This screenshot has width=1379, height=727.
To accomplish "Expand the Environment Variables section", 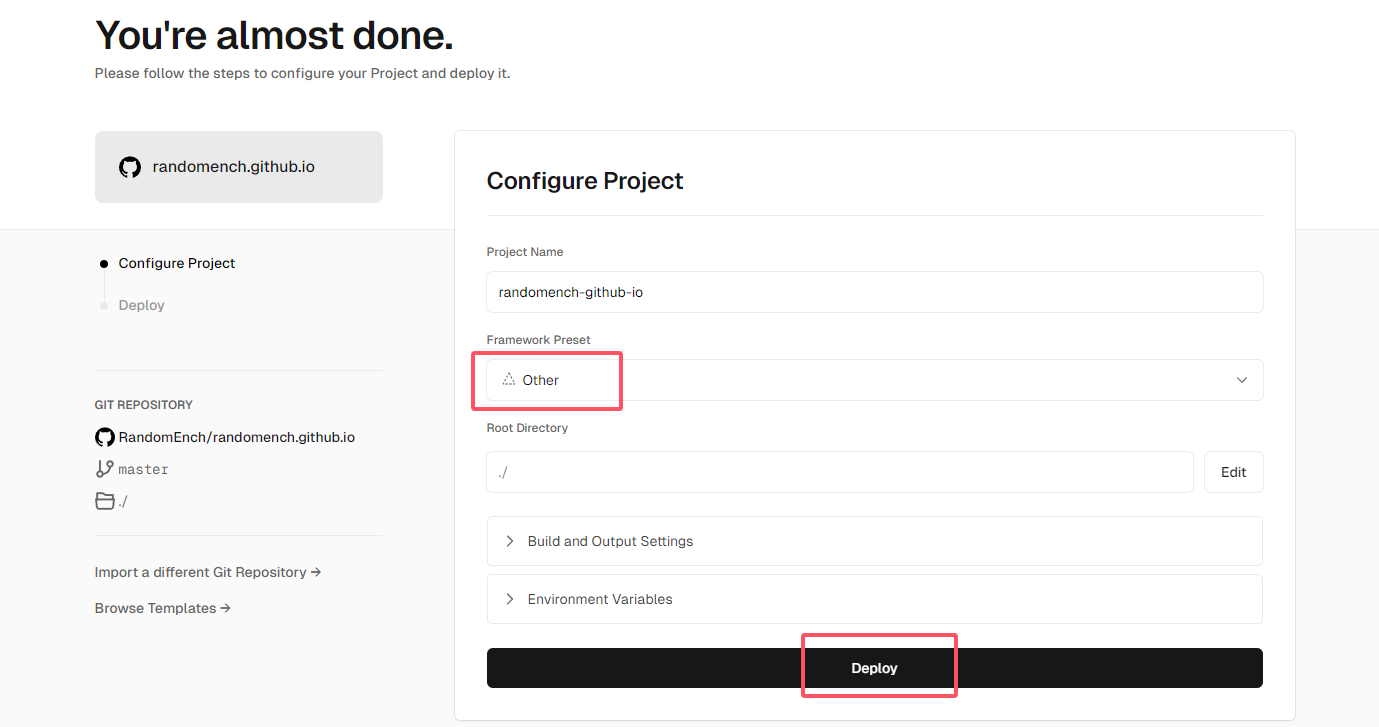I will (600, 599).
